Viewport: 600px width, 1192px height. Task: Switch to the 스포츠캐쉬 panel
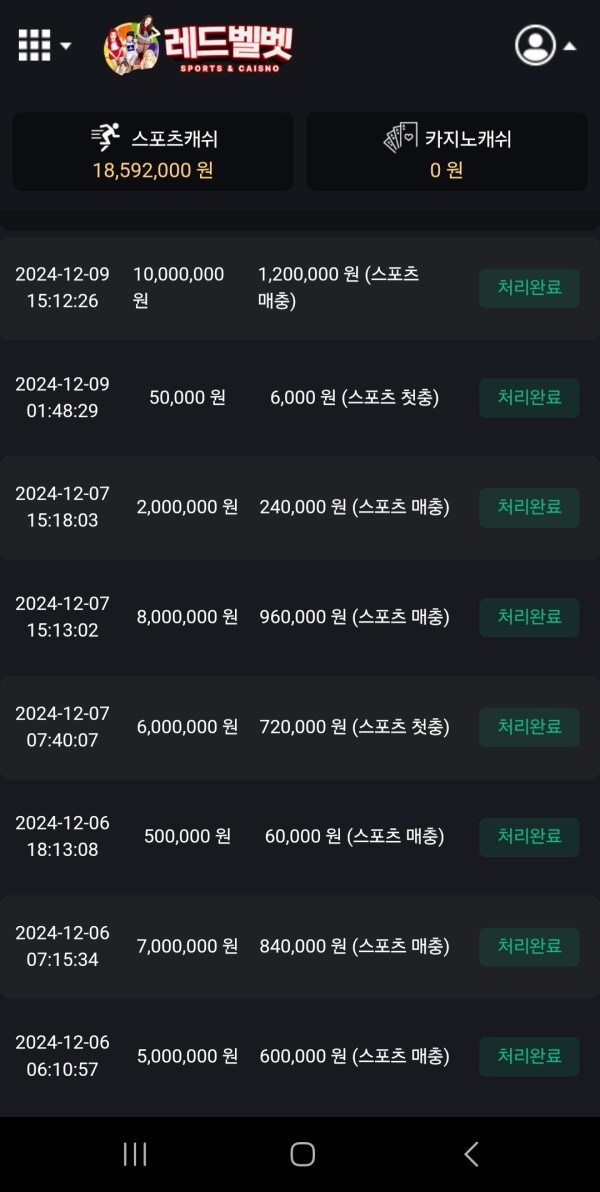[152, 151]
